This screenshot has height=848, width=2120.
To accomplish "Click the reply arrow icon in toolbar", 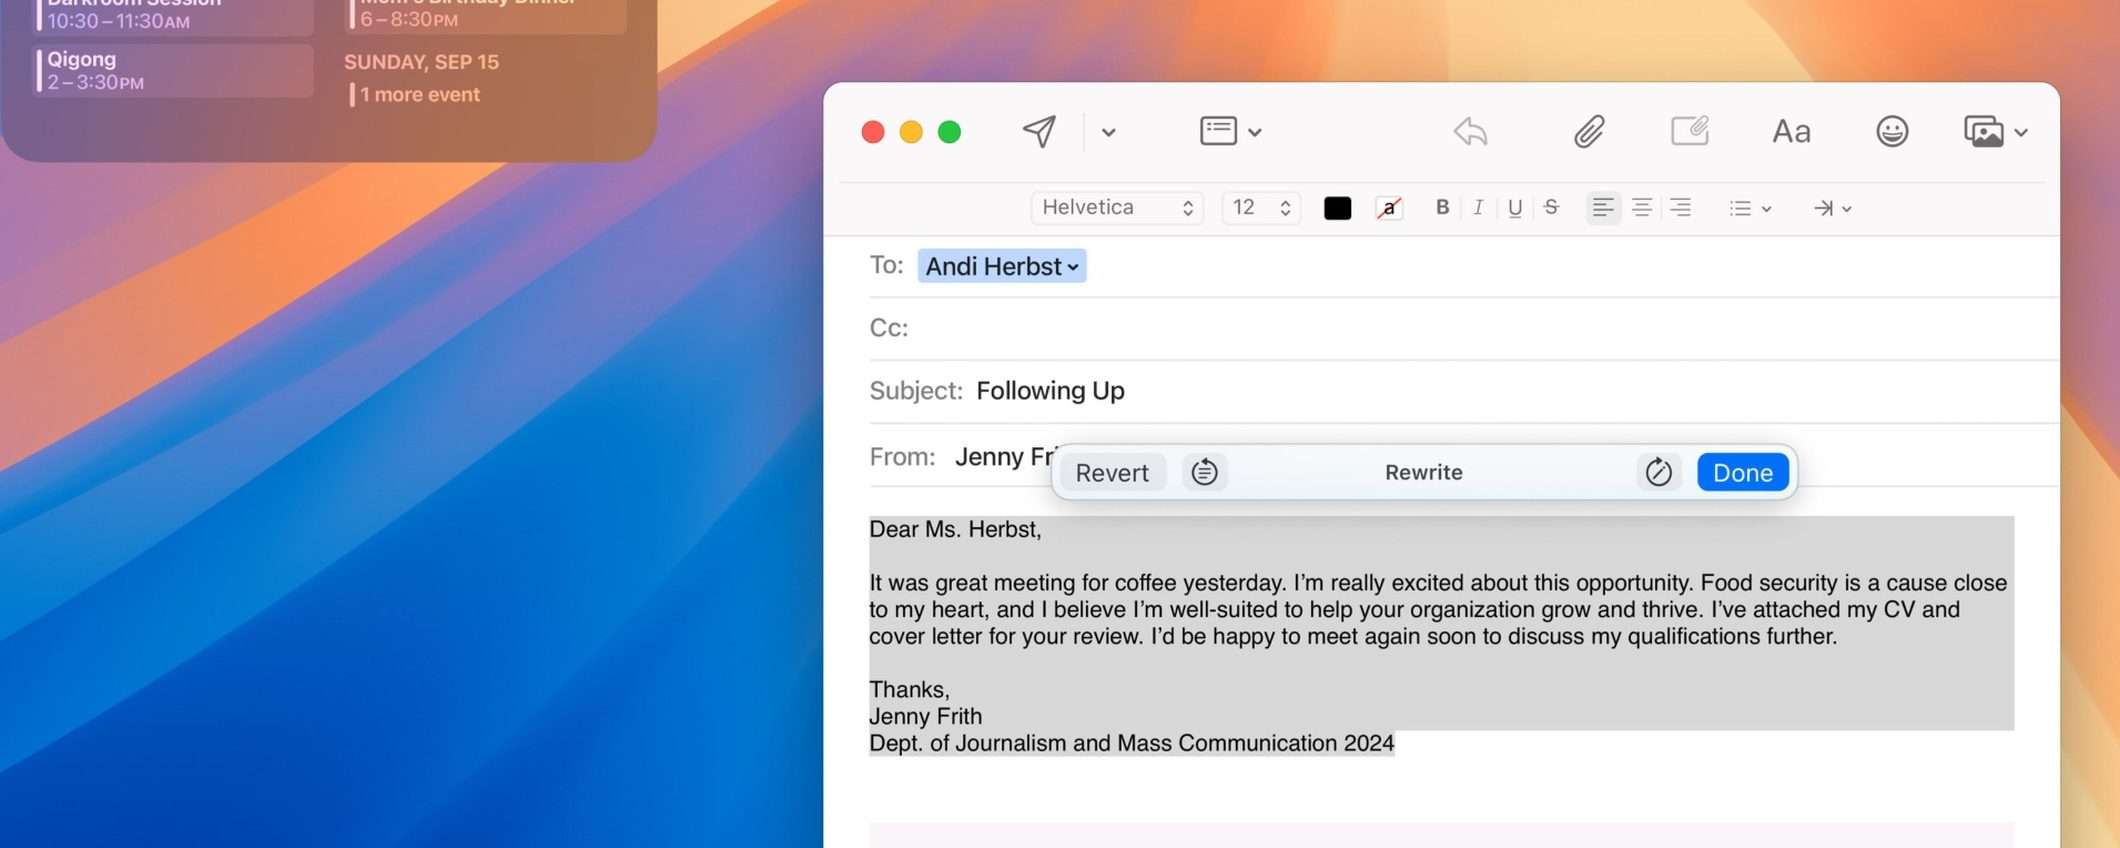I will tap(1470, 131).
